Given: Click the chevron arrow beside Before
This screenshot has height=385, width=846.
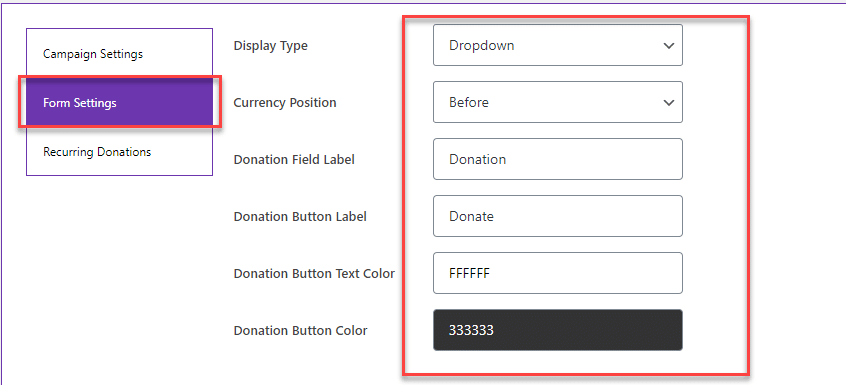Looking at the screenshot, I should [668, 102].
